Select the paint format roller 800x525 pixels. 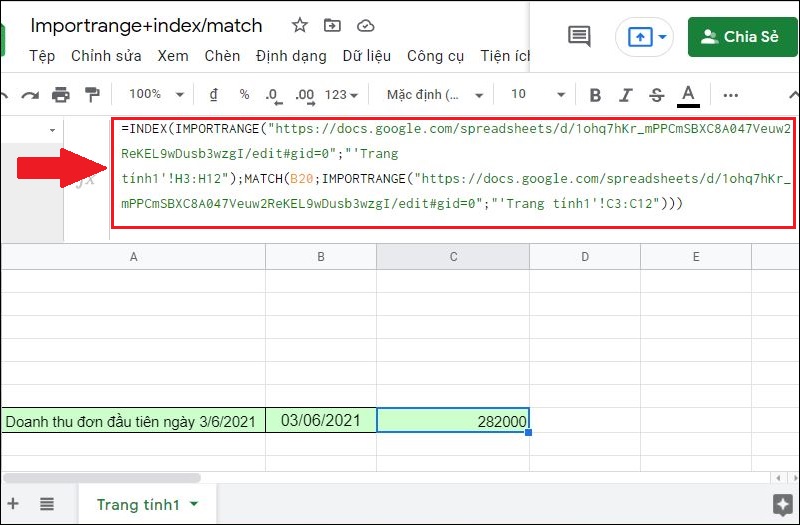pyautogui.click(x=92, y=95)
